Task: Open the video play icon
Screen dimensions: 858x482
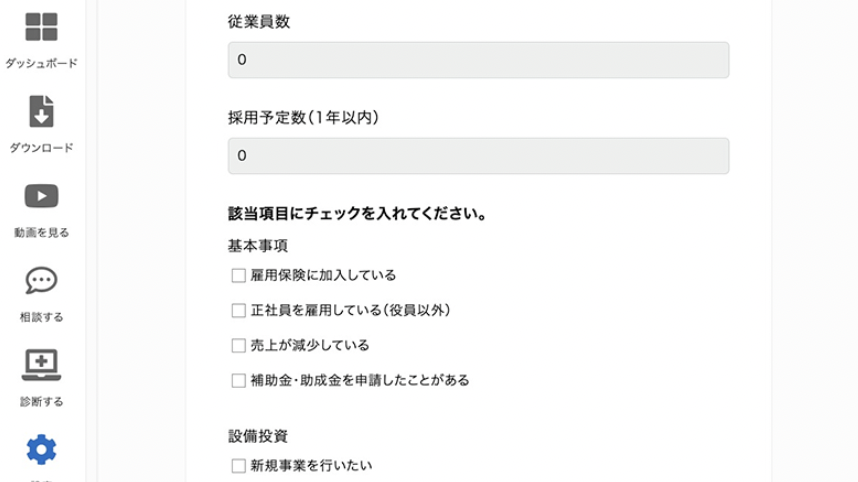Action: [41, 197]
